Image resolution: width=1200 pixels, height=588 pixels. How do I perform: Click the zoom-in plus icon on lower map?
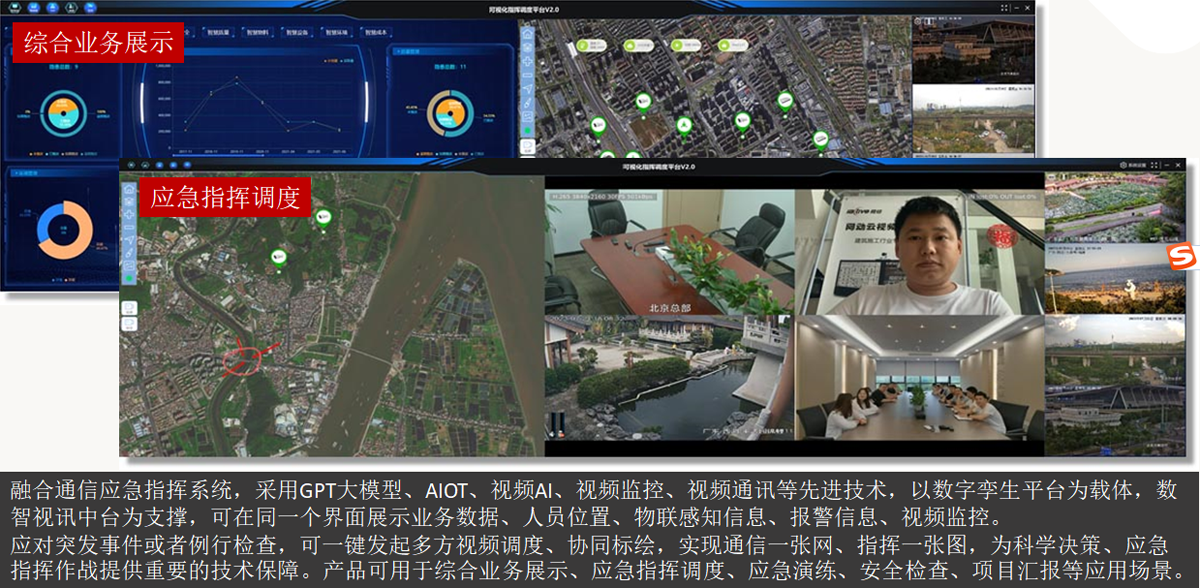coord(129,214)
